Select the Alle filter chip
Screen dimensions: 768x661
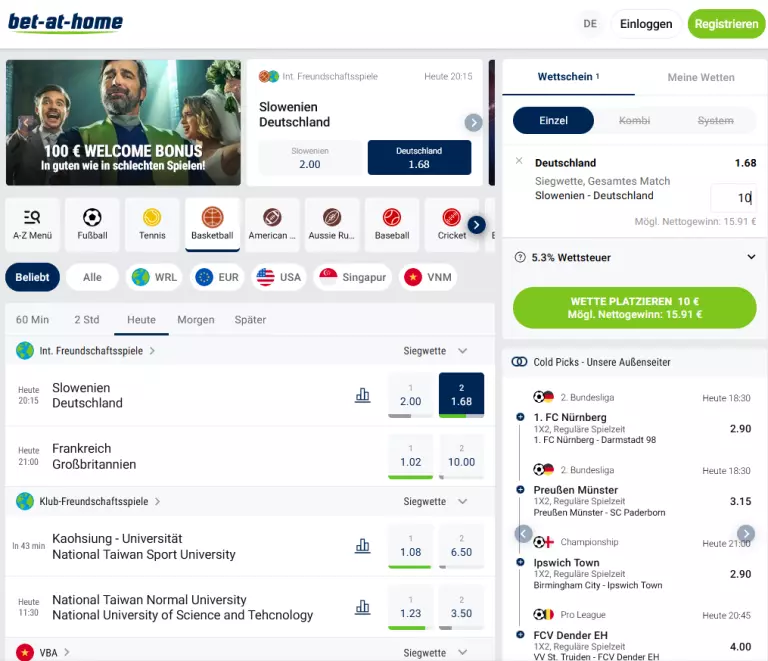tap(92, 277)
